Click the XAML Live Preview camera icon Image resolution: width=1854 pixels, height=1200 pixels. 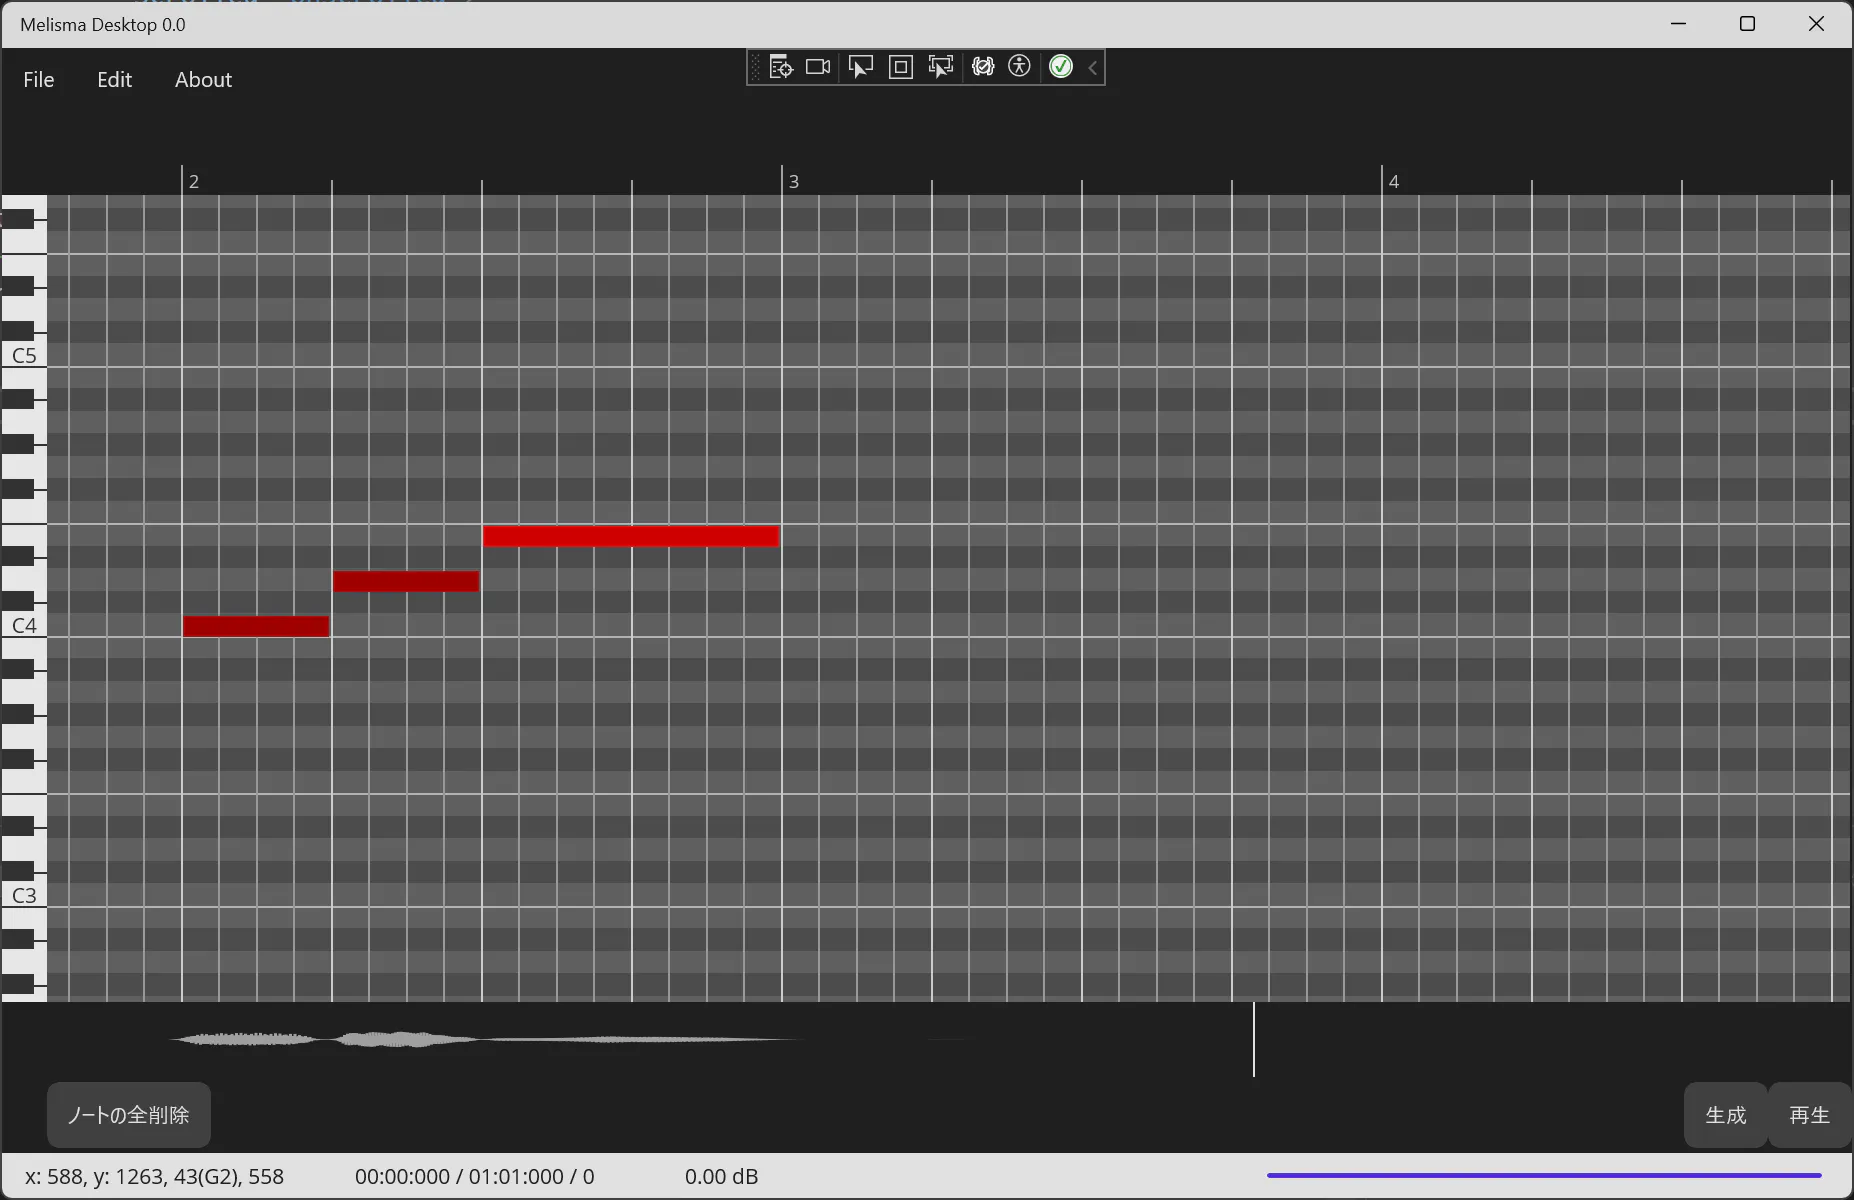click(x=818, y=67)
